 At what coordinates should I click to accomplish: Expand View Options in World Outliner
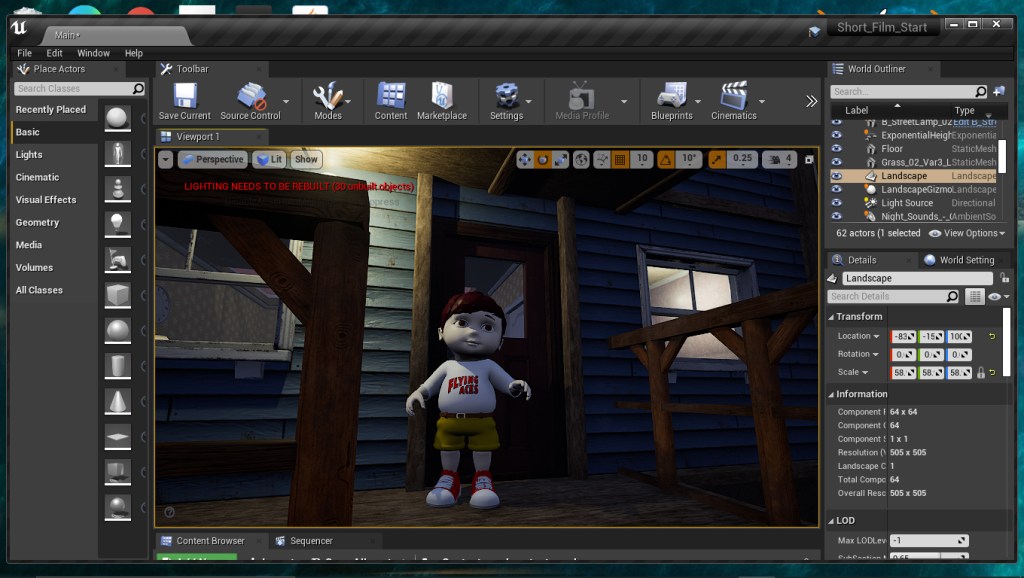point(968,233)
